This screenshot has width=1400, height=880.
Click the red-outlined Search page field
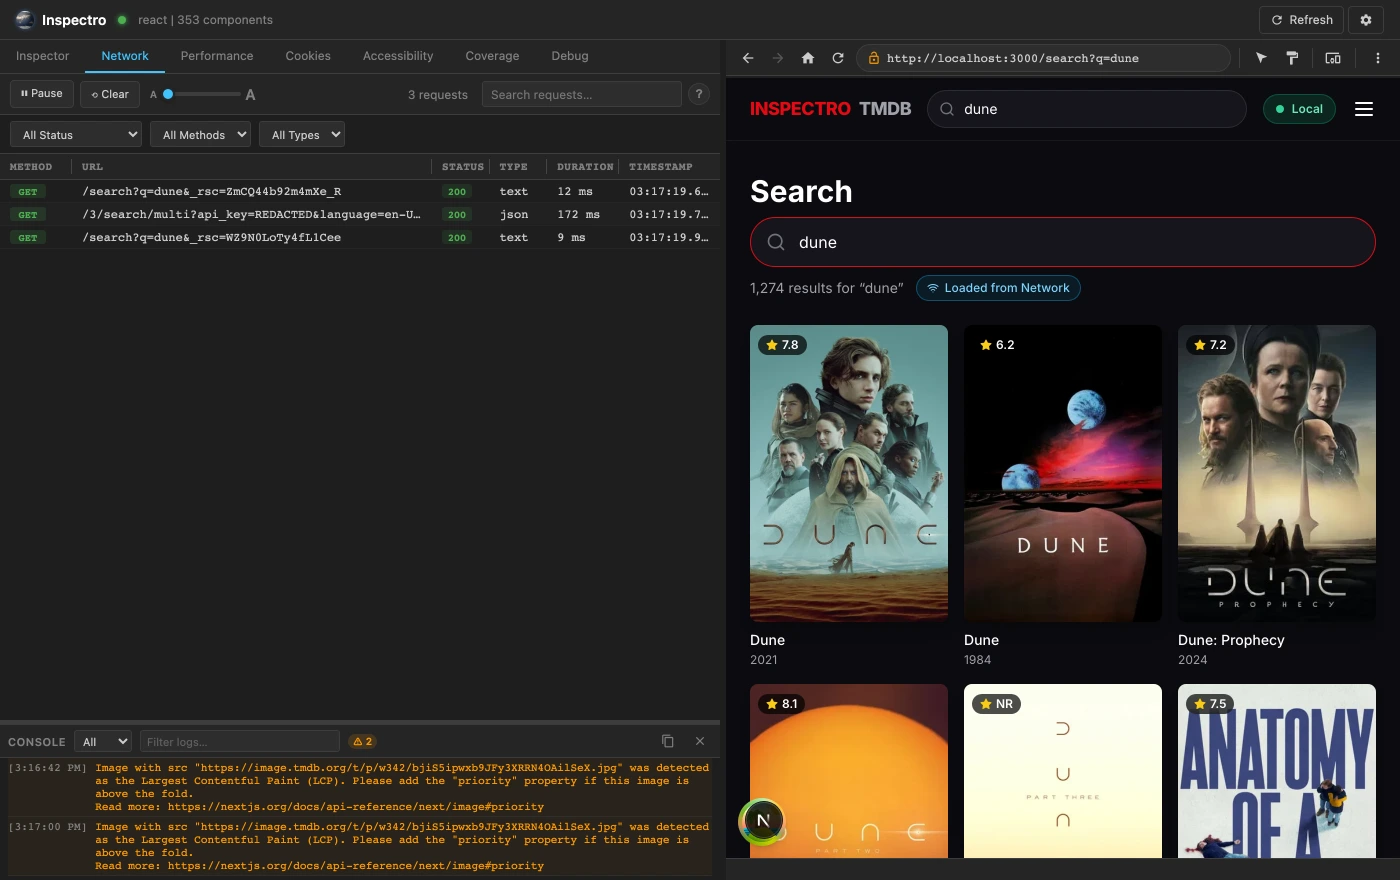coord(1063,242)
